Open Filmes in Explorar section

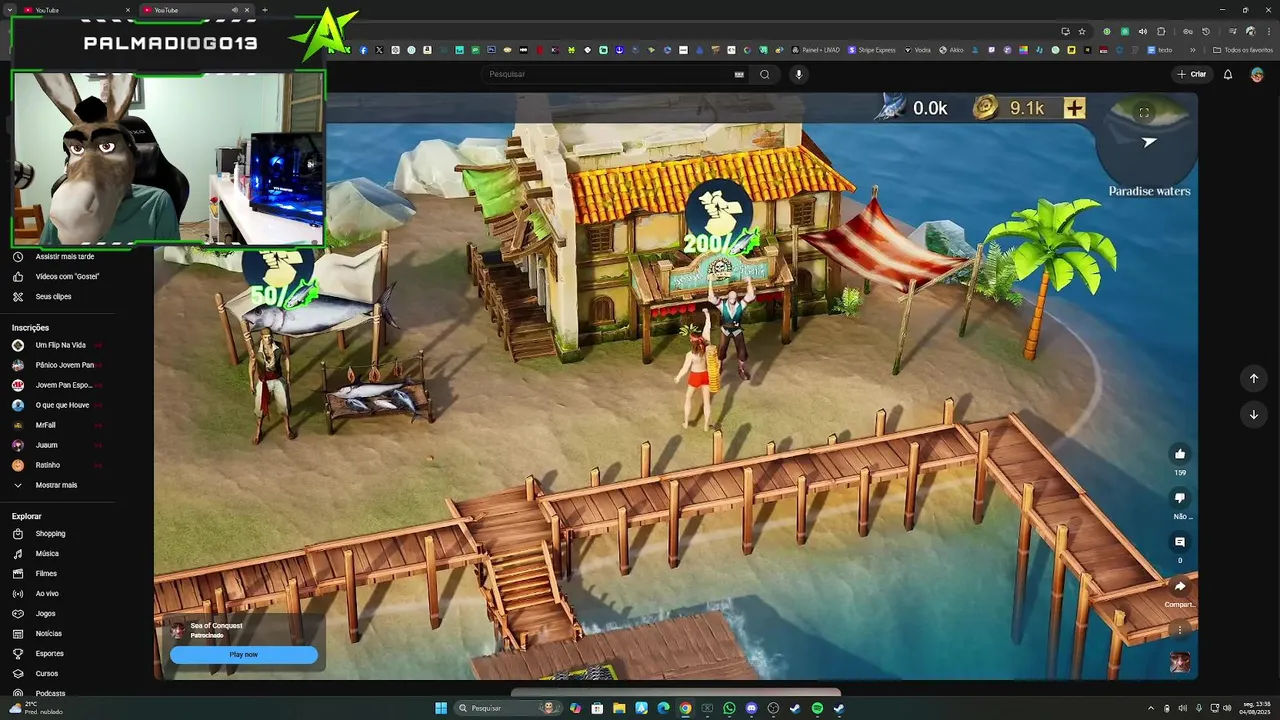pyautogui.click(x=46, y=574)
